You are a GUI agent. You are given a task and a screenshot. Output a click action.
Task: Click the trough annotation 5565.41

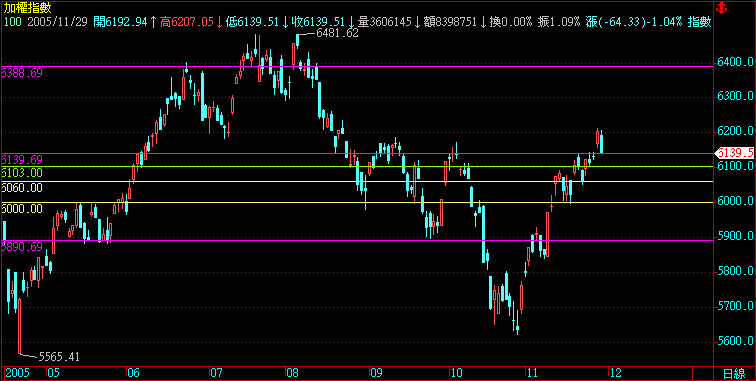59,357
